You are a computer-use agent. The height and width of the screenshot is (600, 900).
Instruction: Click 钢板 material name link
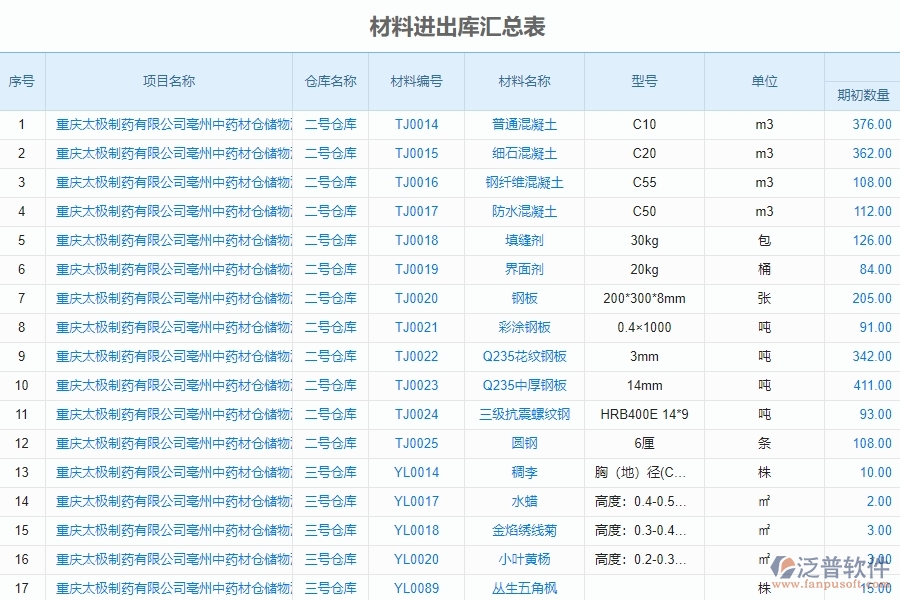[x=524, y=298]
